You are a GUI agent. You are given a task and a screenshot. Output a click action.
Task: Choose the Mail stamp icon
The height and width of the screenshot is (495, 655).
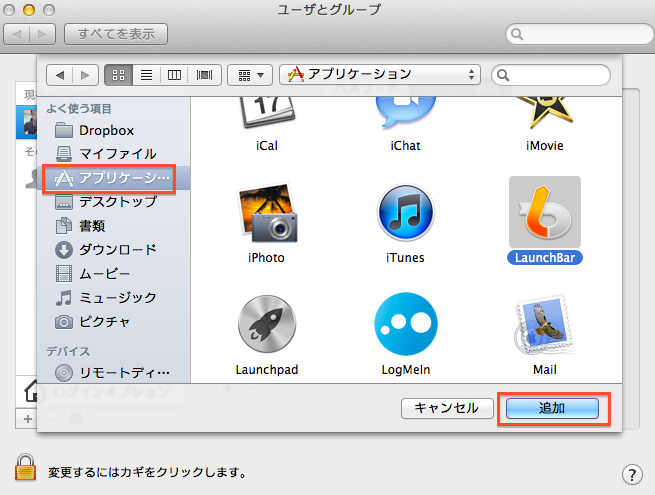545,324
